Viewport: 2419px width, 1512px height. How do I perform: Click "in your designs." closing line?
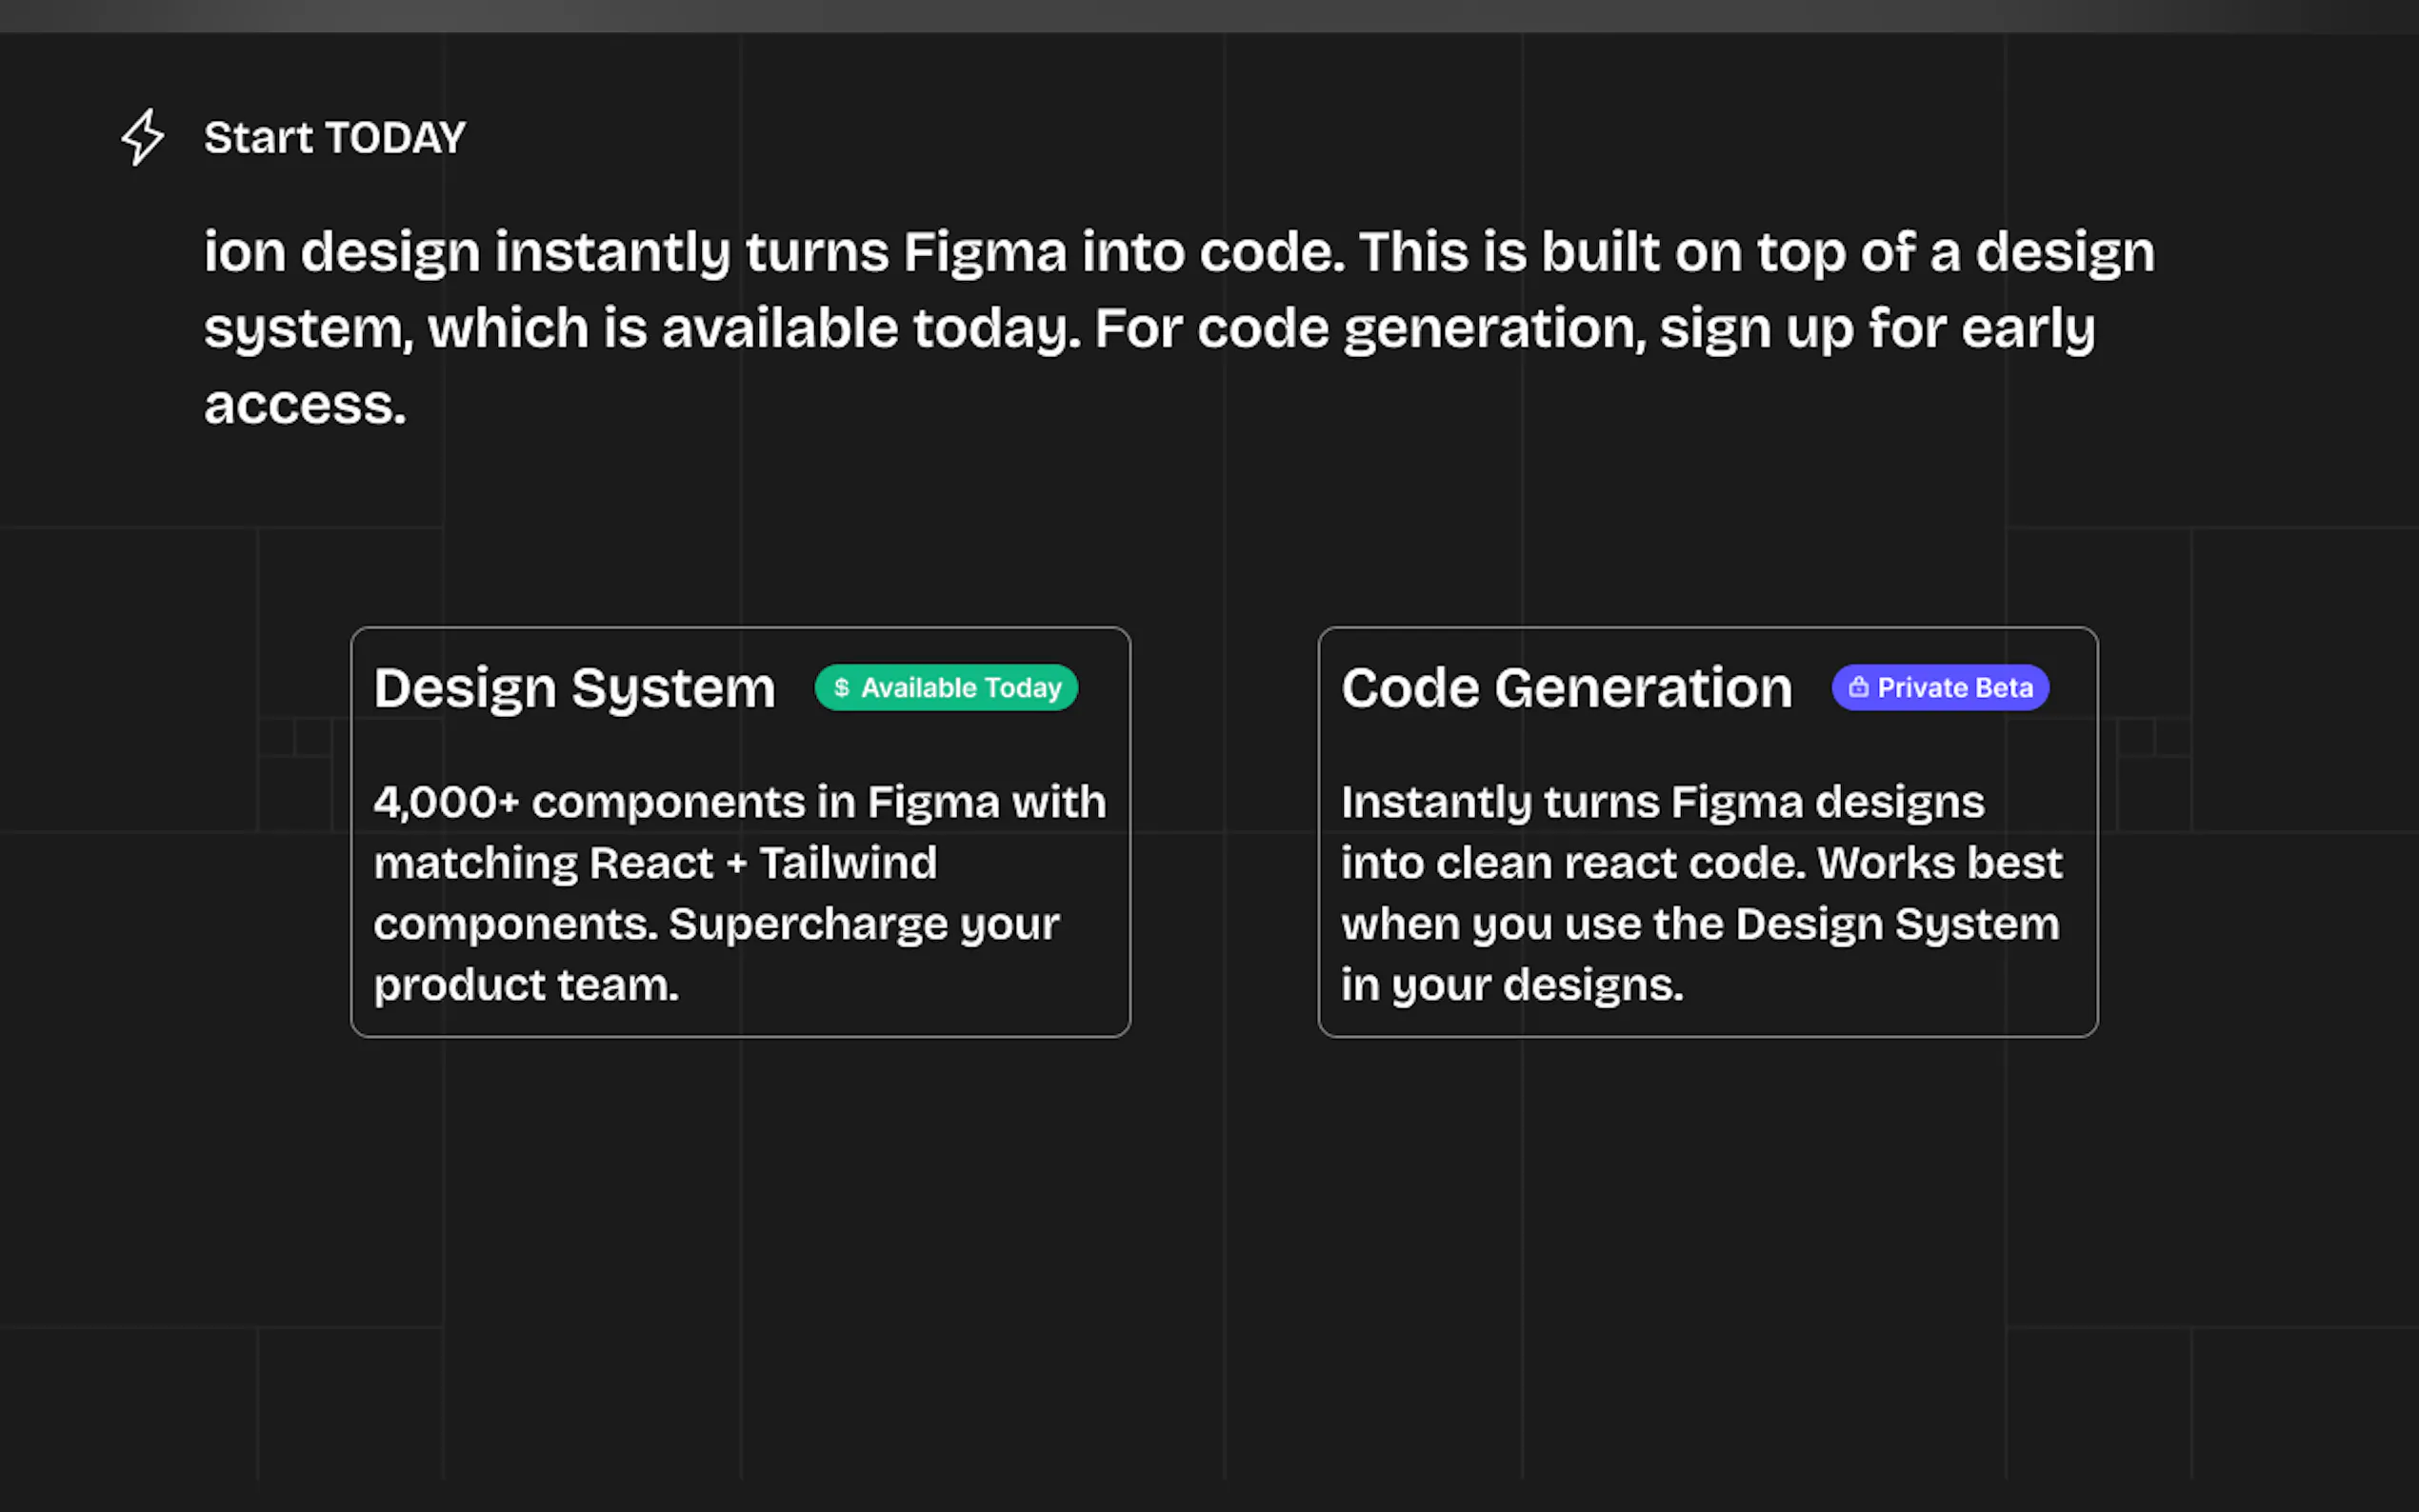[x=1512, y=985]
